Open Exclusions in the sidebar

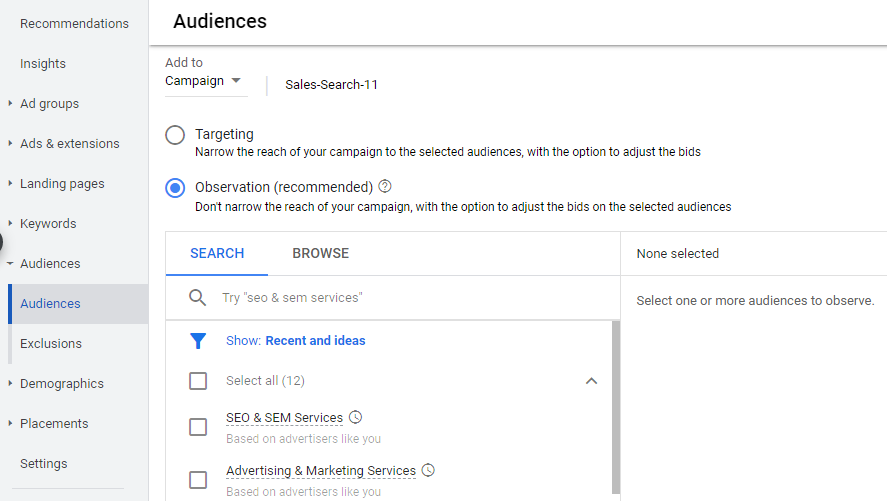51,344
